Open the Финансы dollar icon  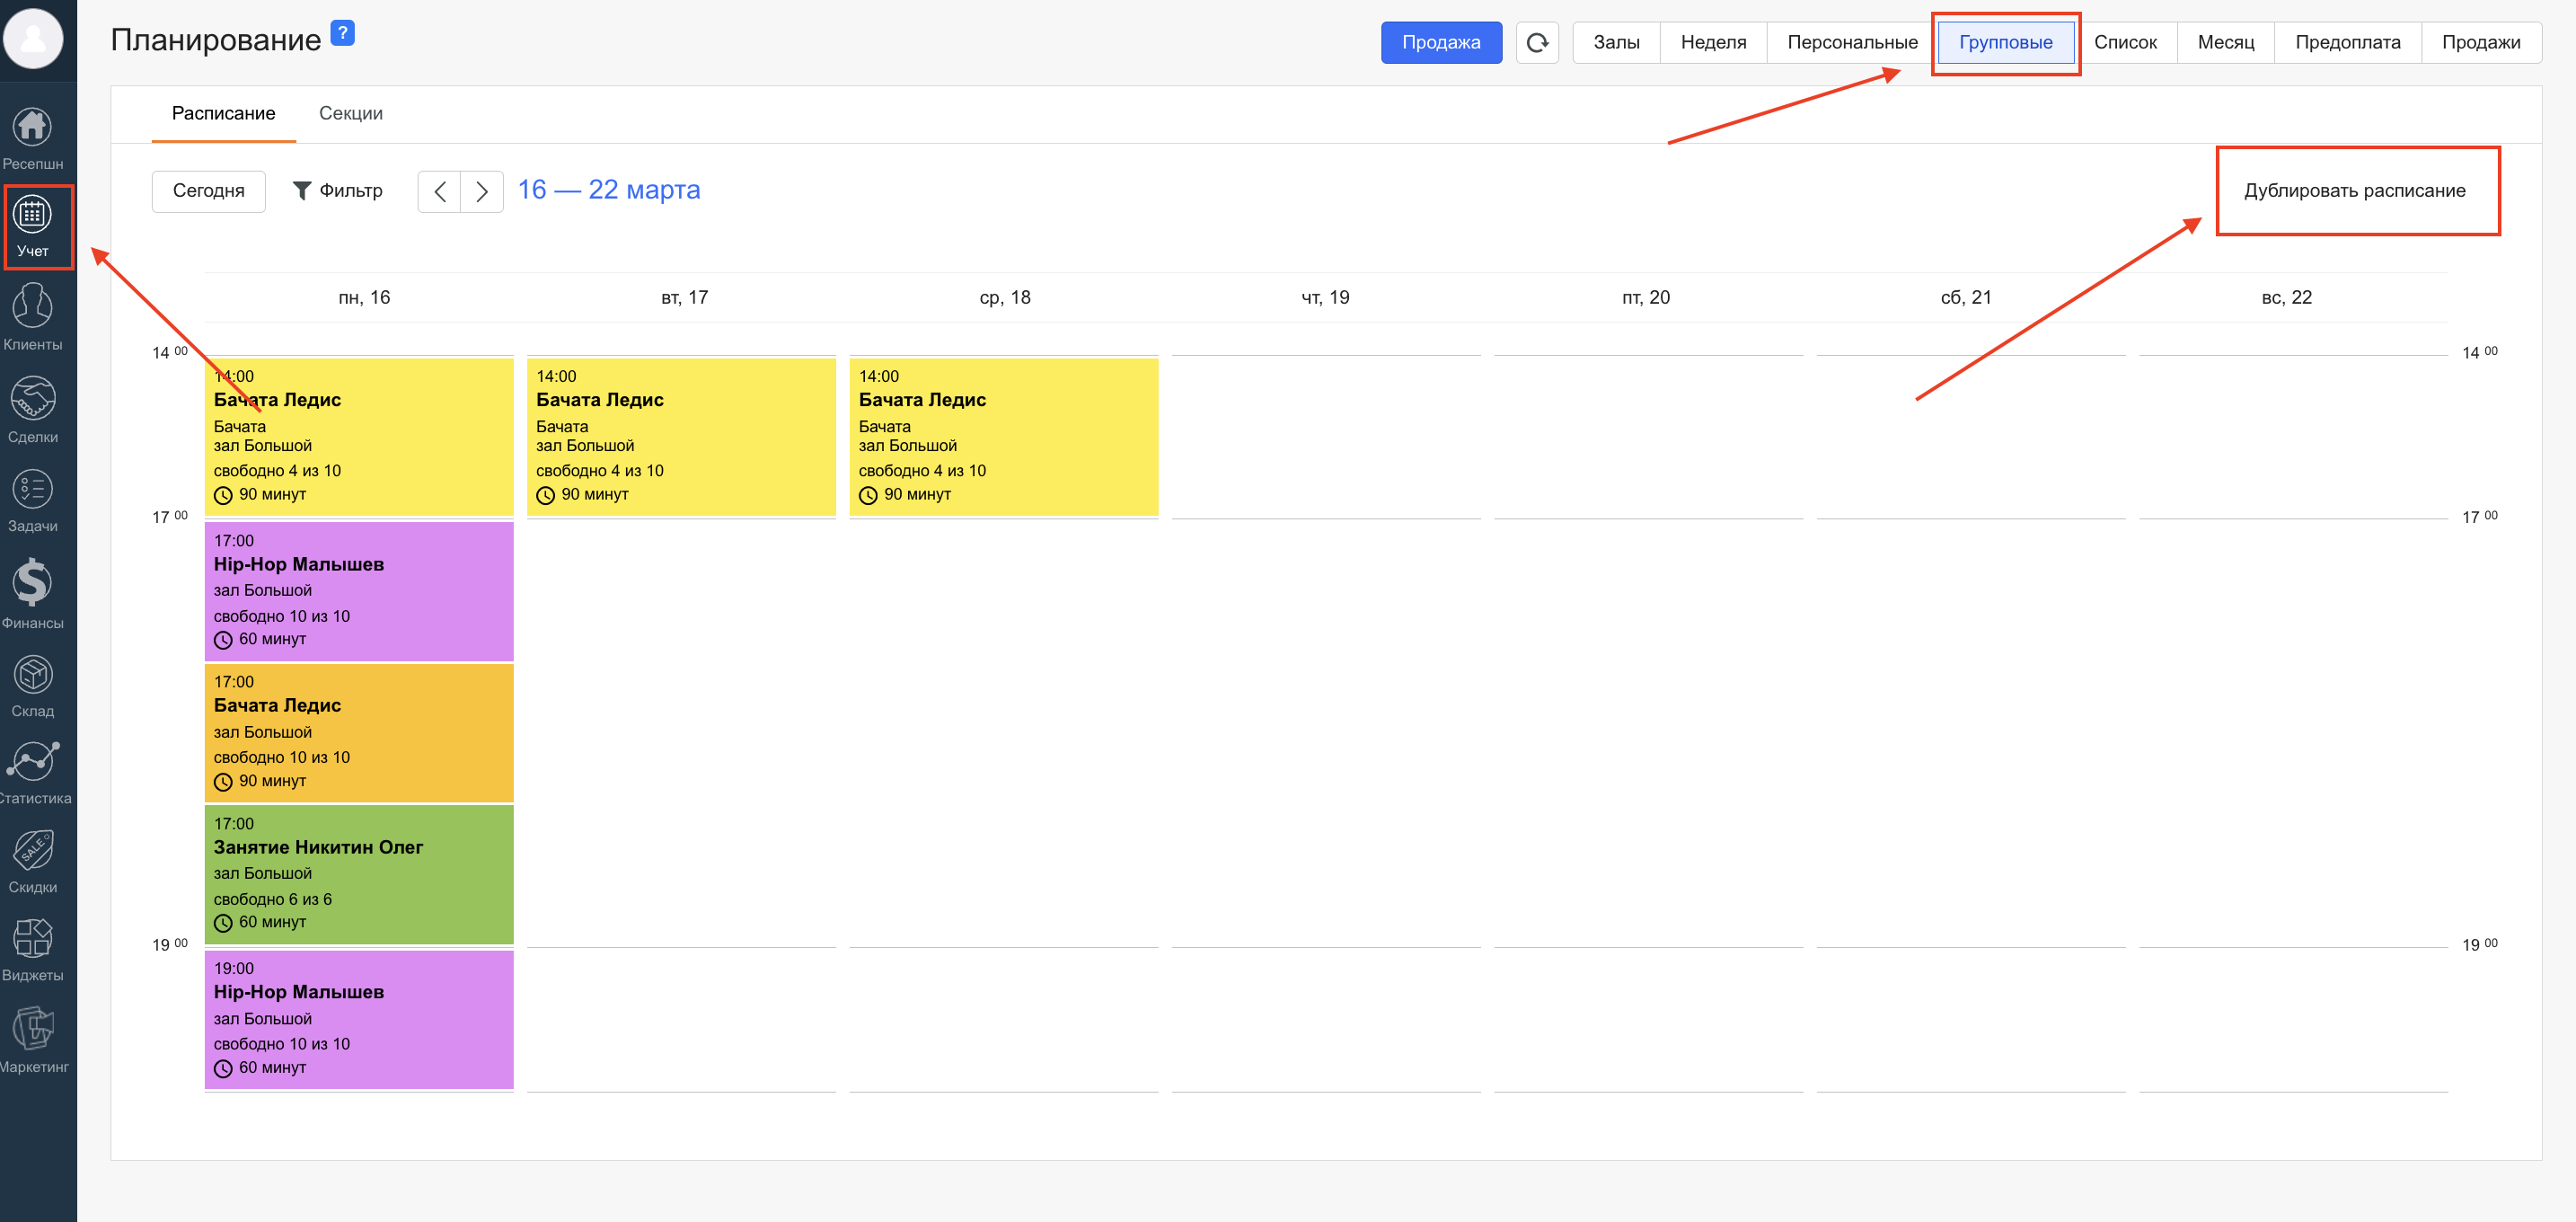click(32, 583)
